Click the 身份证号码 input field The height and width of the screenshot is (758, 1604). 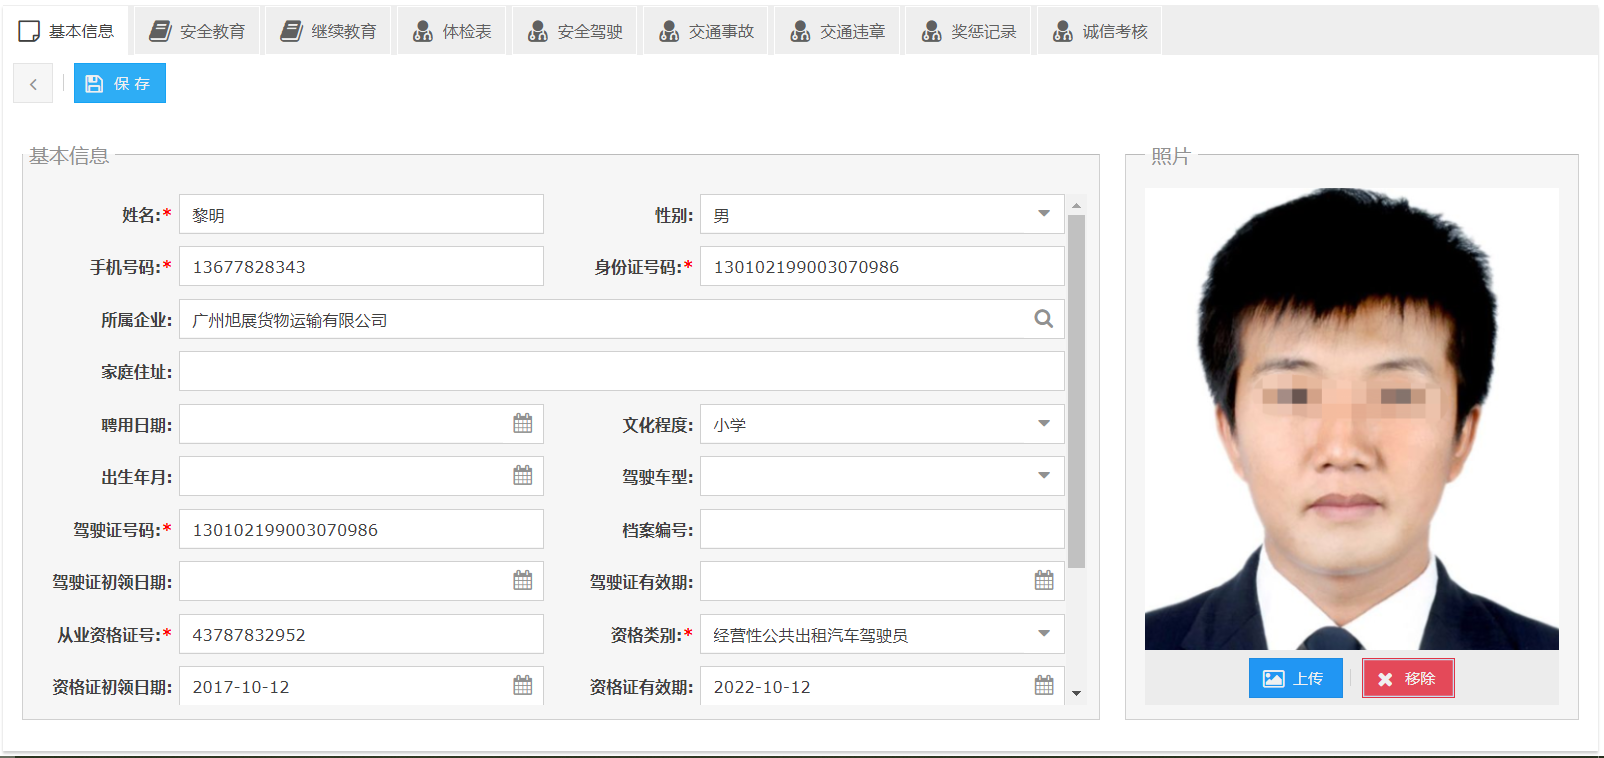tap(882, 267)
